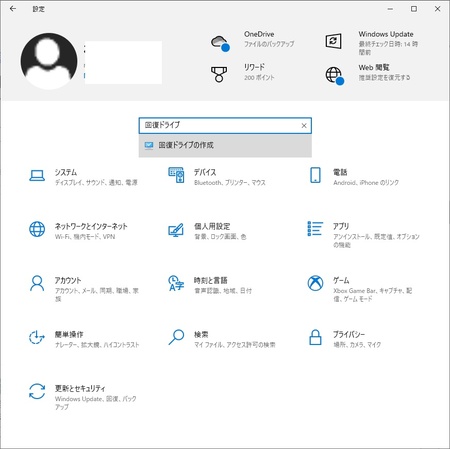The width and height of the screenshot is (450, 449).
Task: Click the 200 ポイント rewards text
Action: point(259,77)
